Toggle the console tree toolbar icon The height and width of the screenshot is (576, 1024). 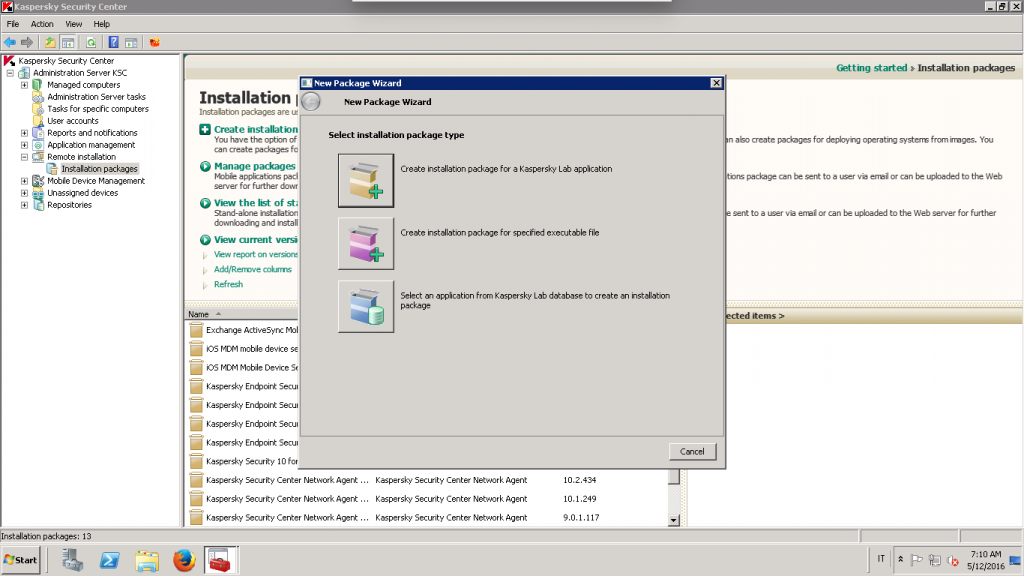coord(68,42)
